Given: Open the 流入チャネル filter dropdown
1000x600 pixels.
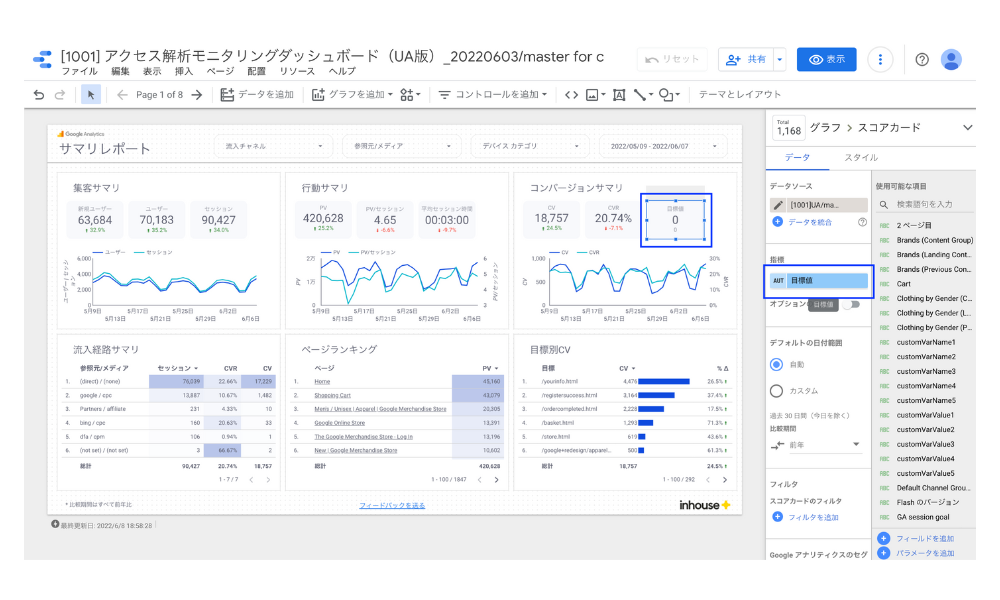Looking at the screenshot, I should (273, 146).
